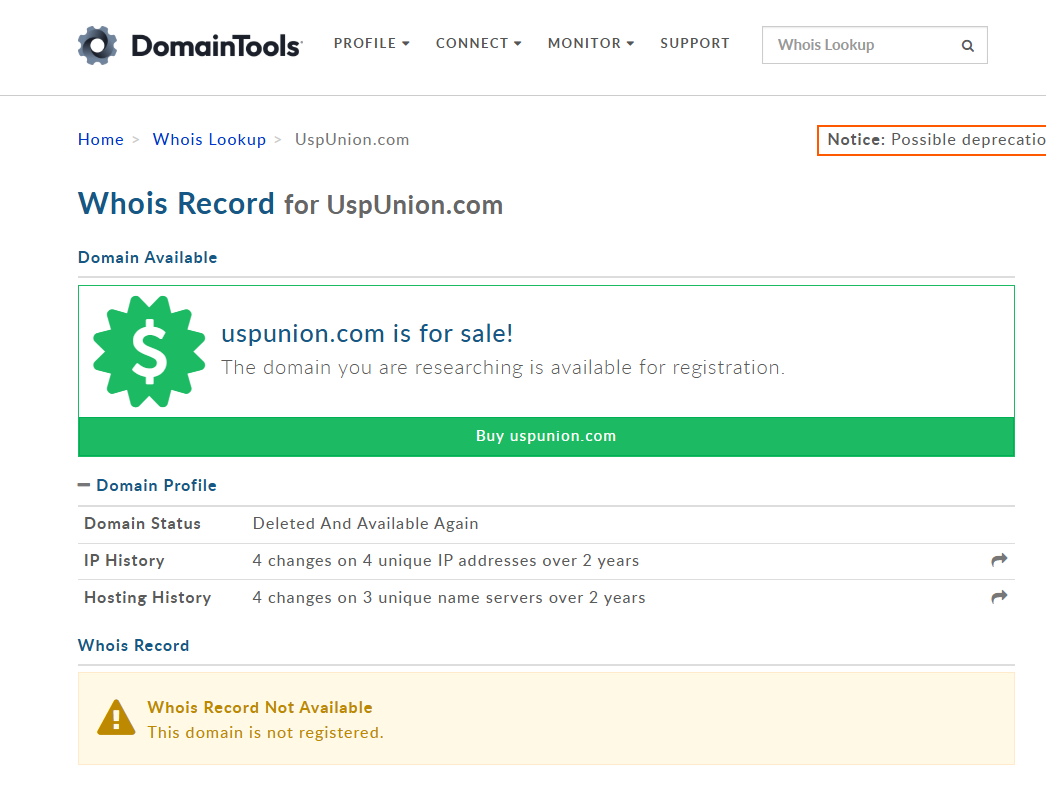The height and width of the screenshot is (795, 1046).
Task: Click the 'IP History' row label
Action: pos(124,561)
